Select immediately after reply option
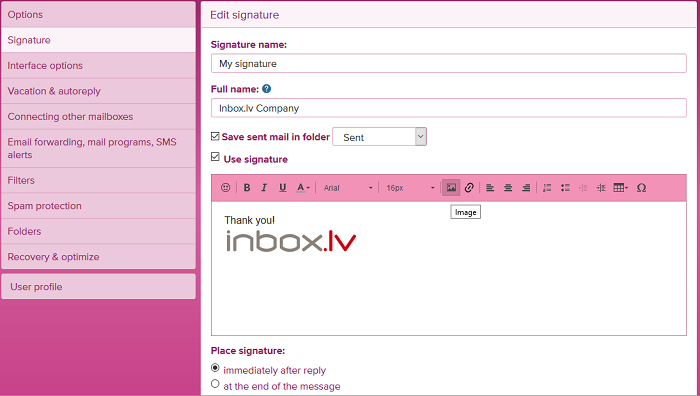Image resolution: width=700 pixels, height=396 pixels. click(x=215, y=368)
